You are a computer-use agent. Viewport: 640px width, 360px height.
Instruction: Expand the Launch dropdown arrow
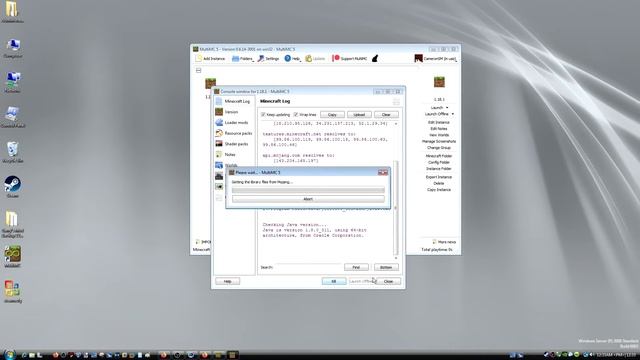(447, 108)
